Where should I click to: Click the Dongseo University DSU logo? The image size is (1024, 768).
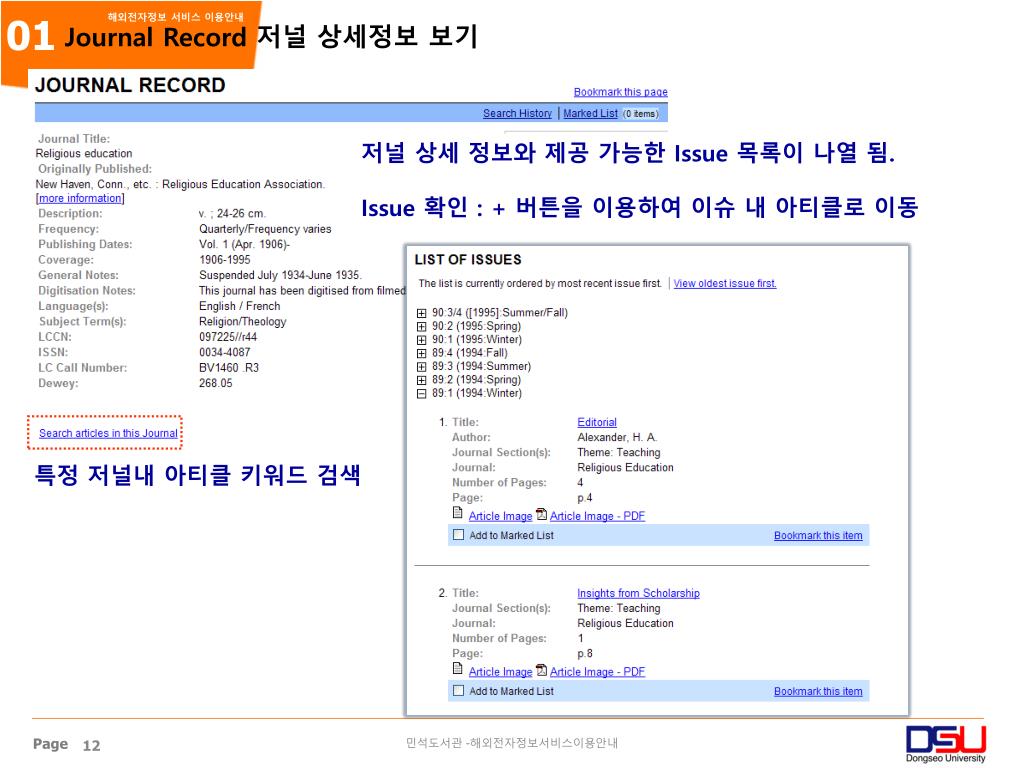tap(946, 743)
